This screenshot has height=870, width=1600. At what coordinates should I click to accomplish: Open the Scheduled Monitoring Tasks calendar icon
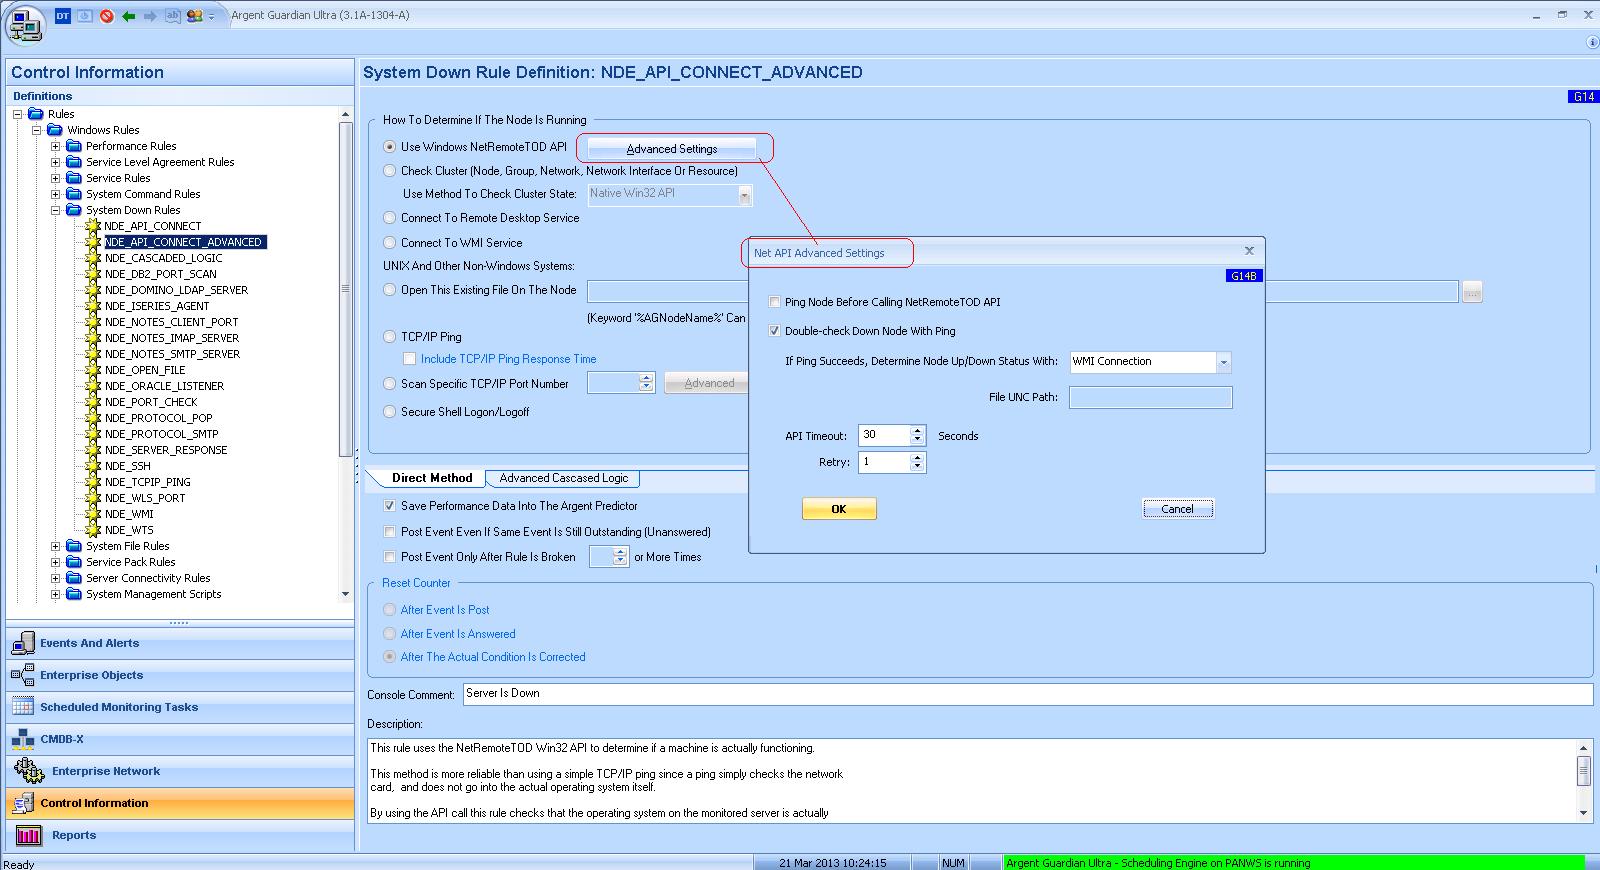(23, 707)
